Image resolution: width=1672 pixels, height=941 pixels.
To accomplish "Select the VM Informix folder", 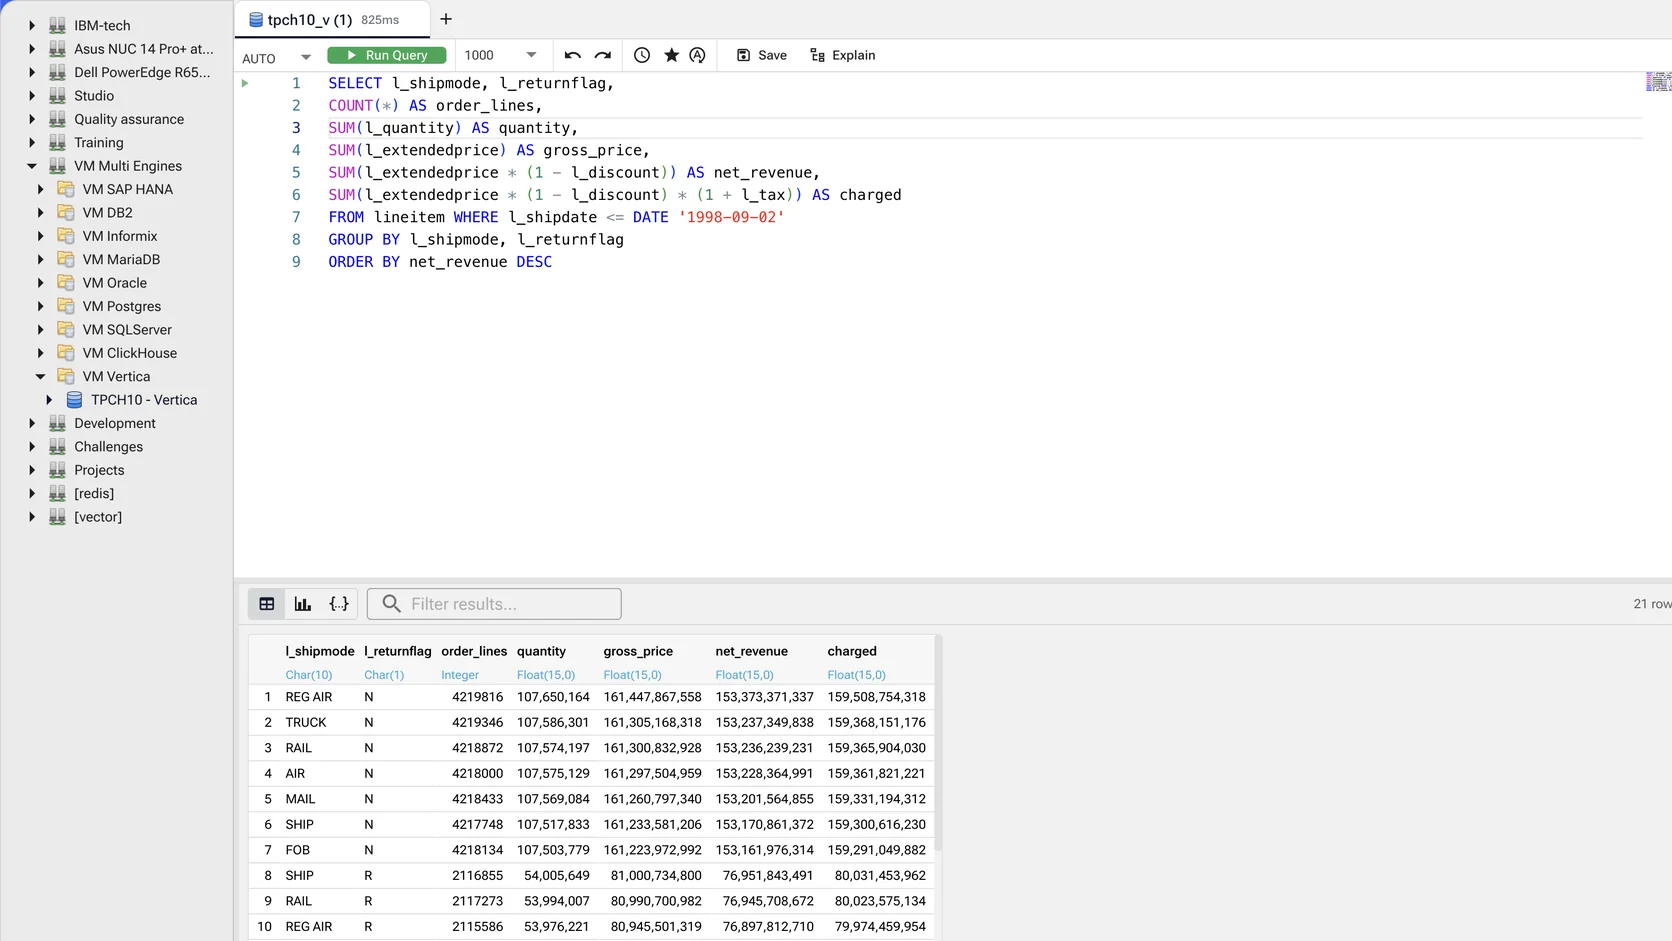I will [x=120, y=236].
